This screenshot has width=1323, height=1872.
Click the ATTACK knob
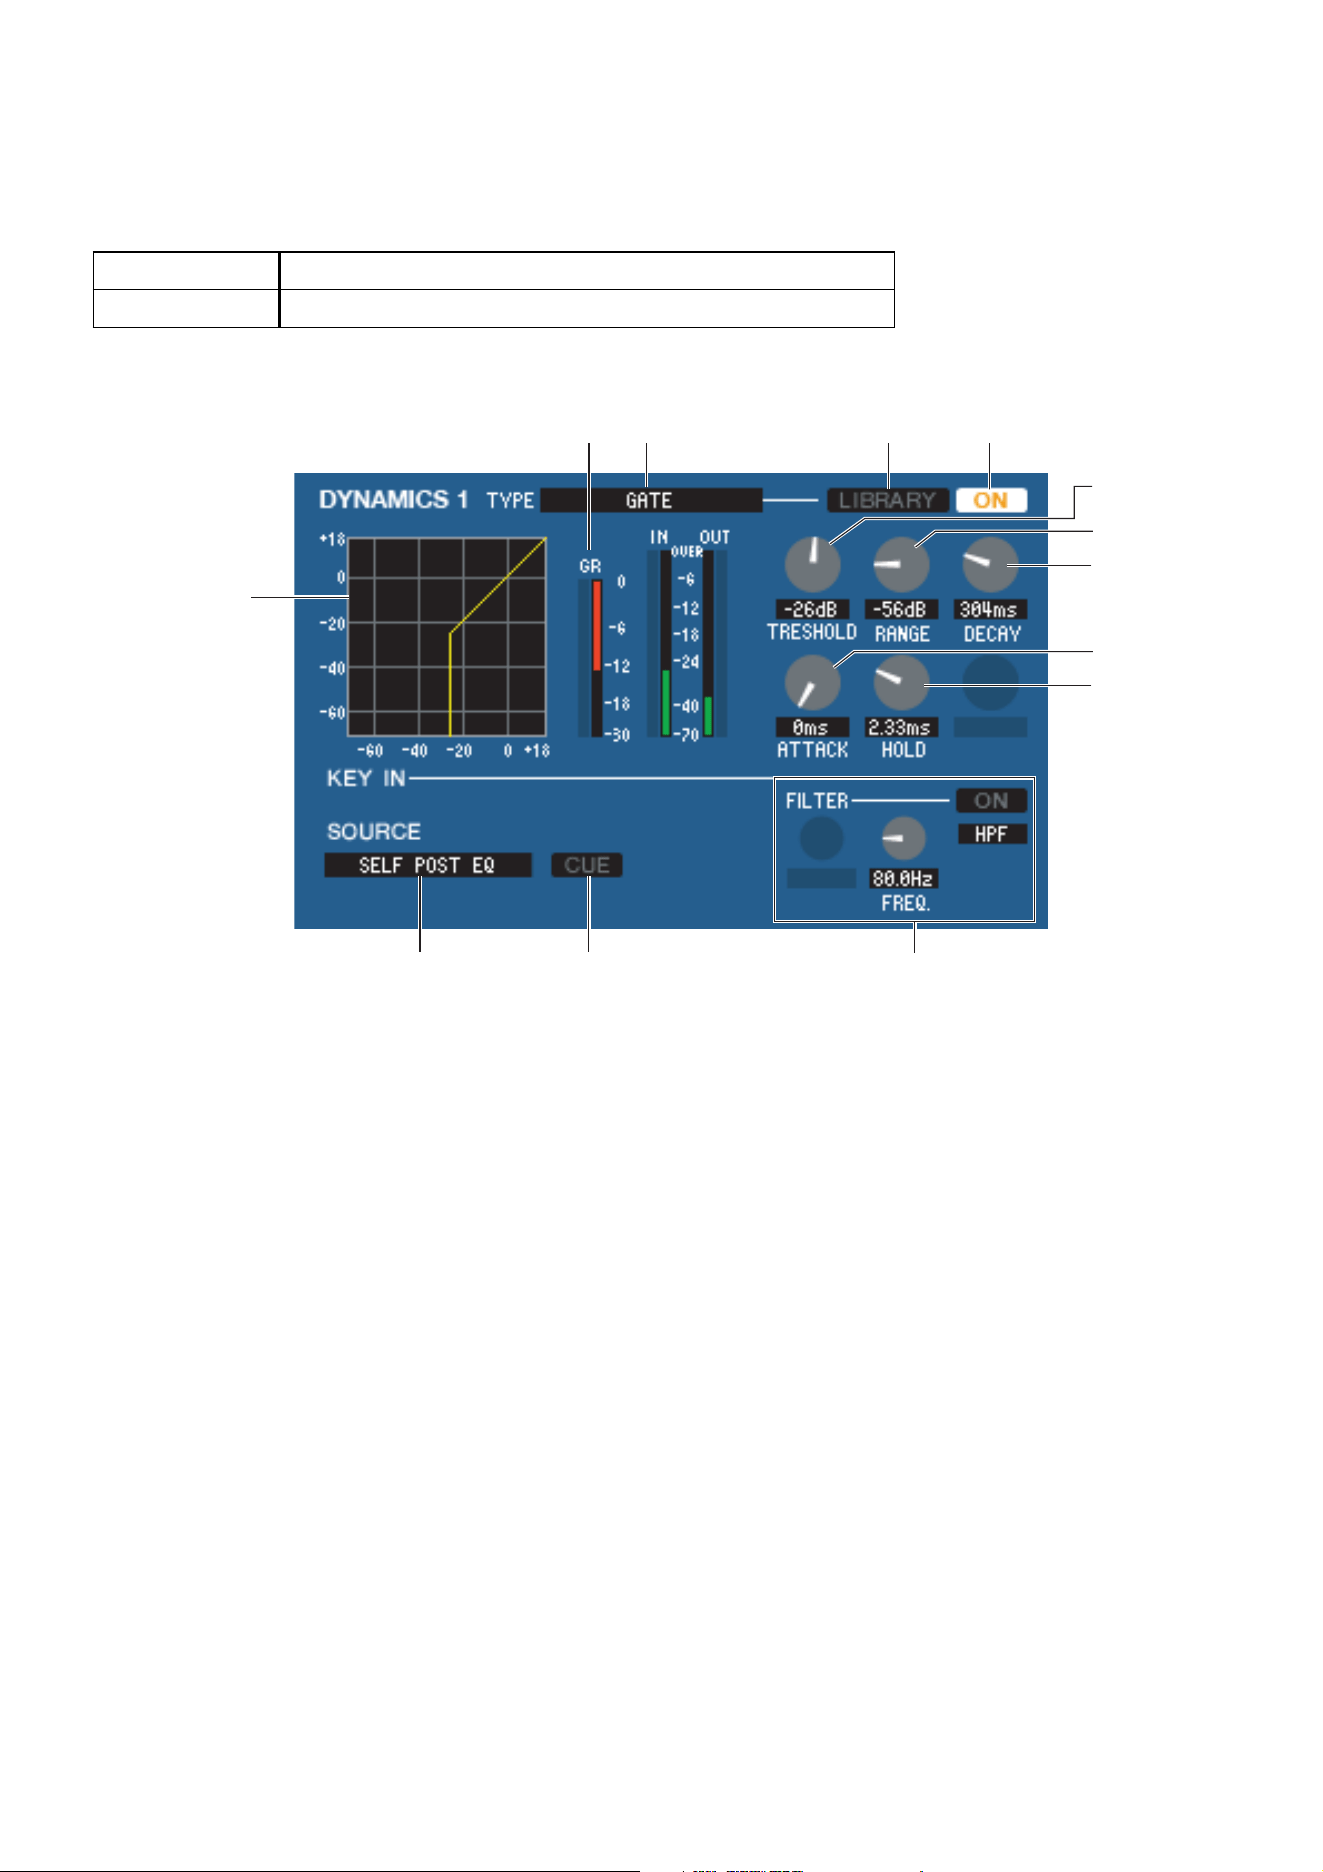point(813,683)
